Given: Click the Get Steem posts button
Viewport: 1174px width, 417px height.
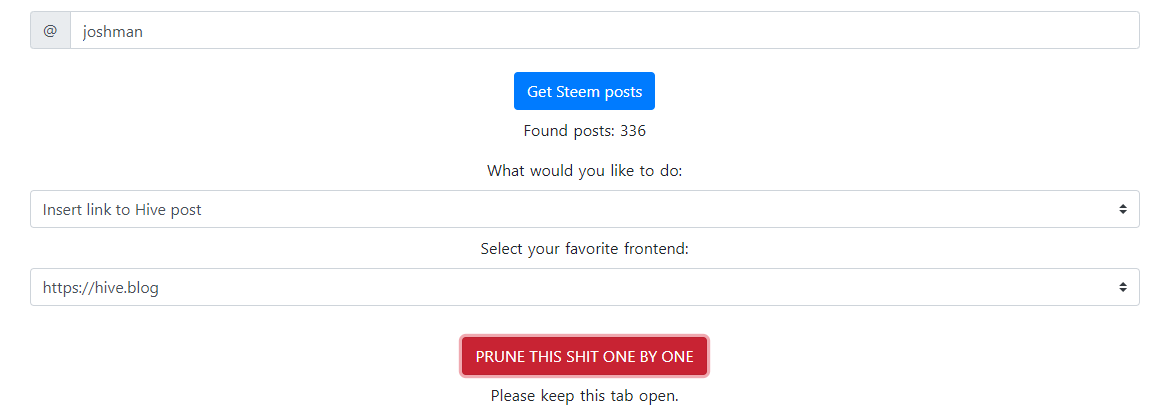Looking at the screenshot, I should pos(585,91).
